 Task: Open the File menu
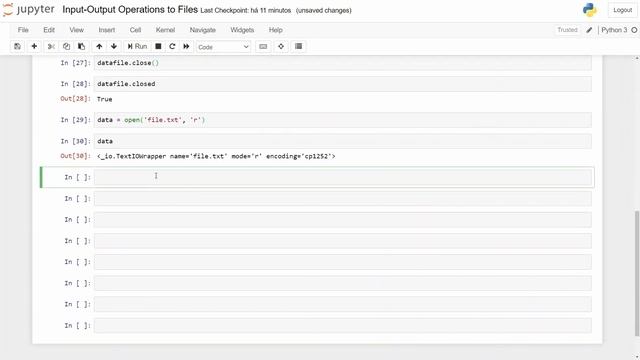(23, 30)
